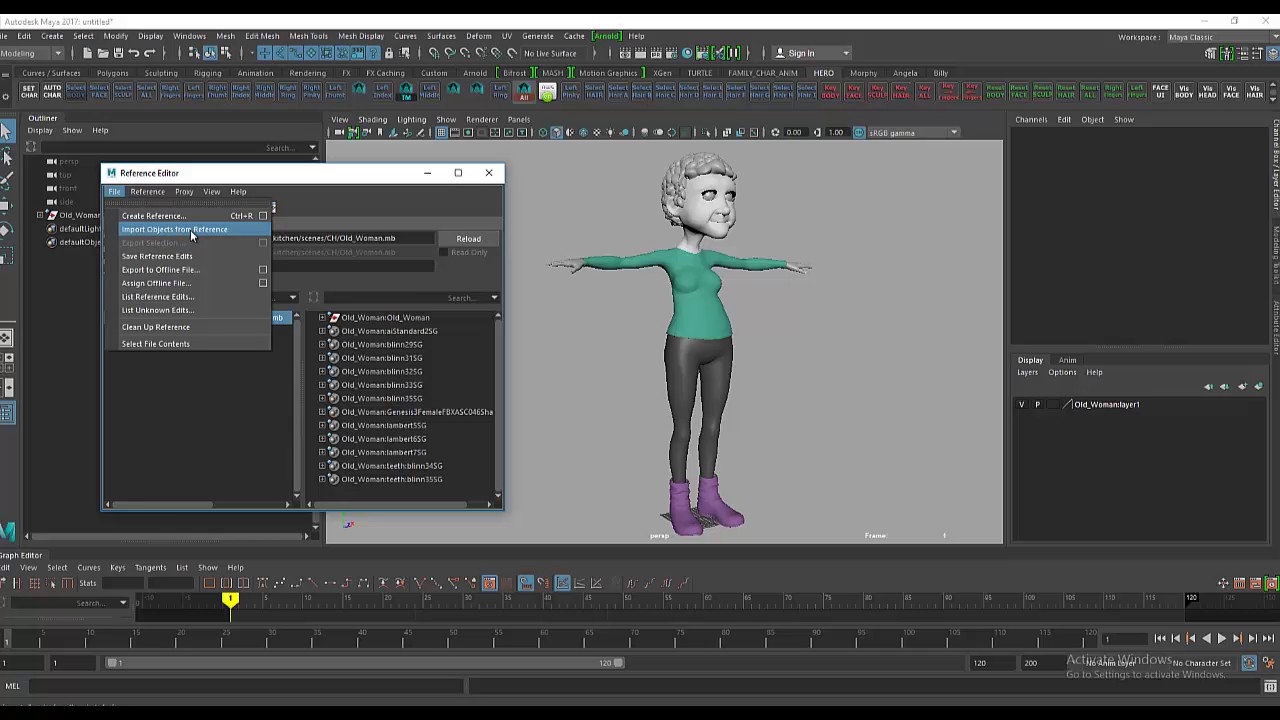Click the Redo arrow icon in status line

150,53
